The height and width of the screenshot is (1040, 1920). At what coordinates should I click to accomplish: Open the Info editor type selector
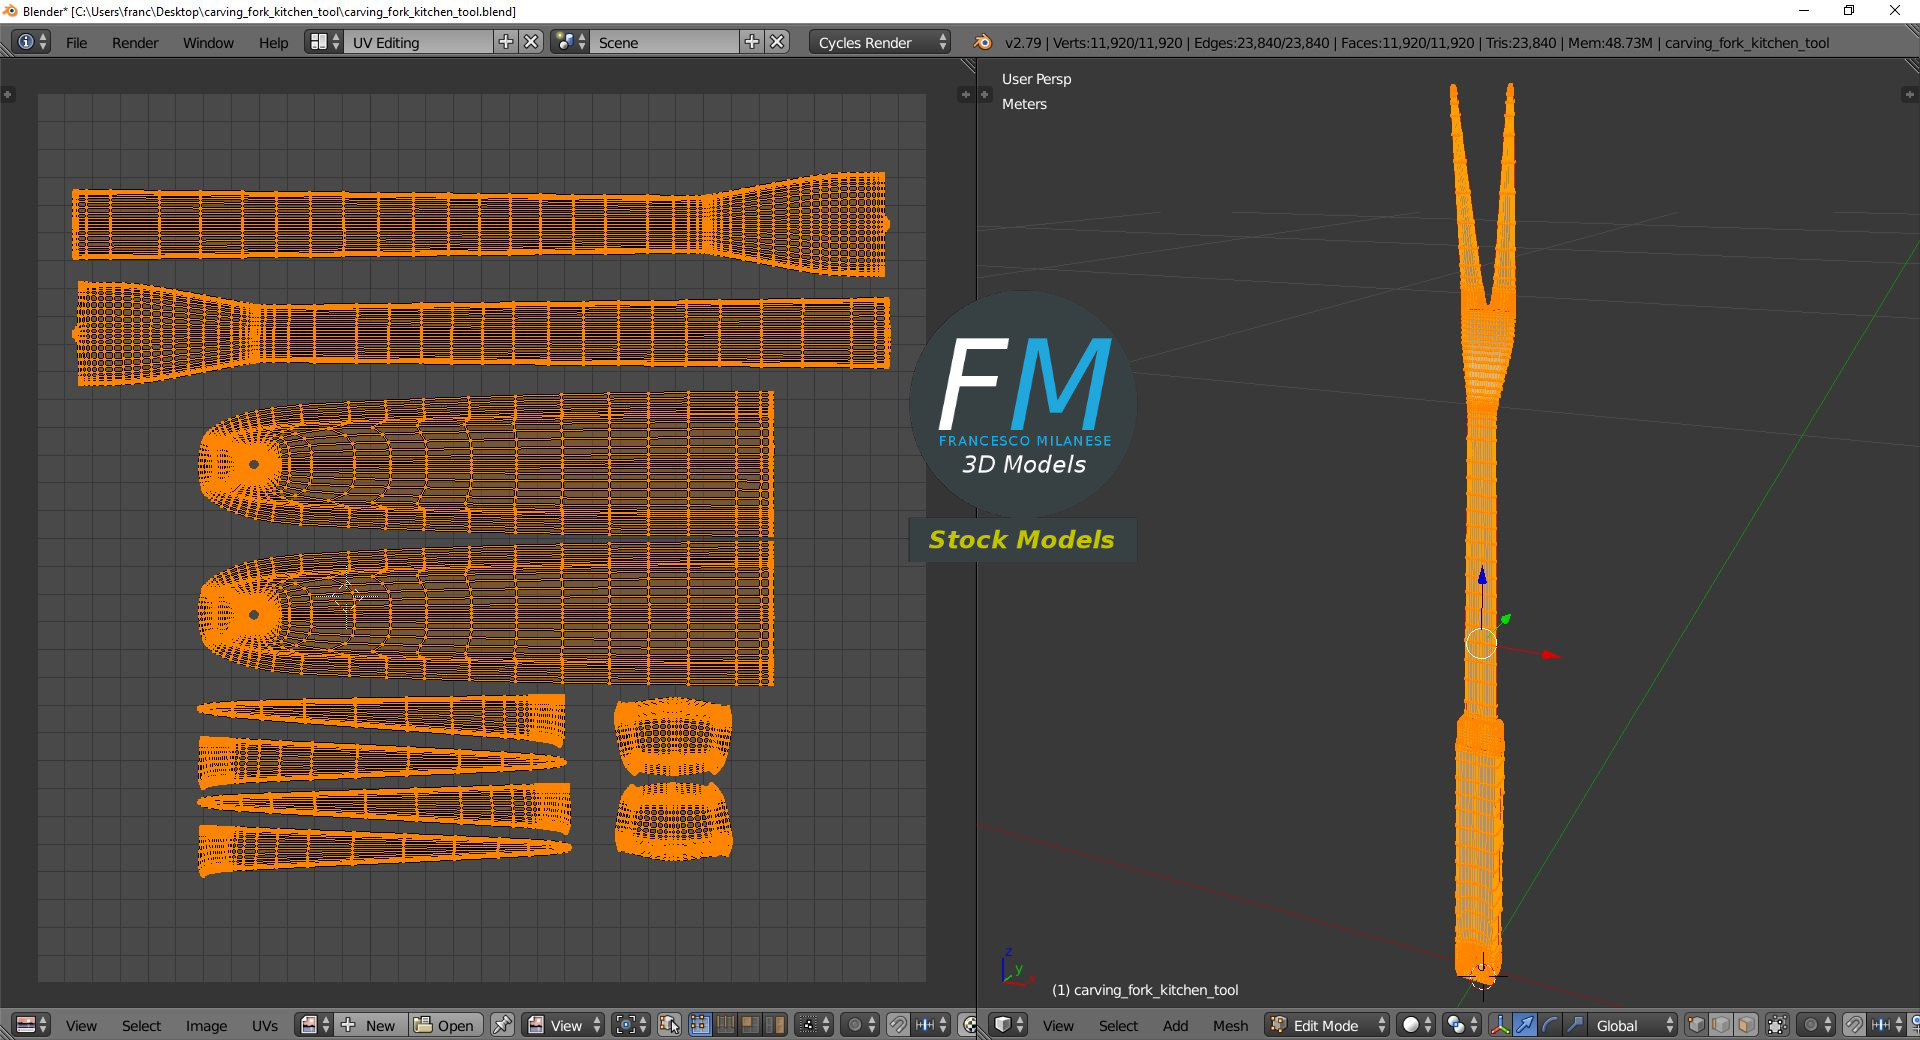click(31, 42)
